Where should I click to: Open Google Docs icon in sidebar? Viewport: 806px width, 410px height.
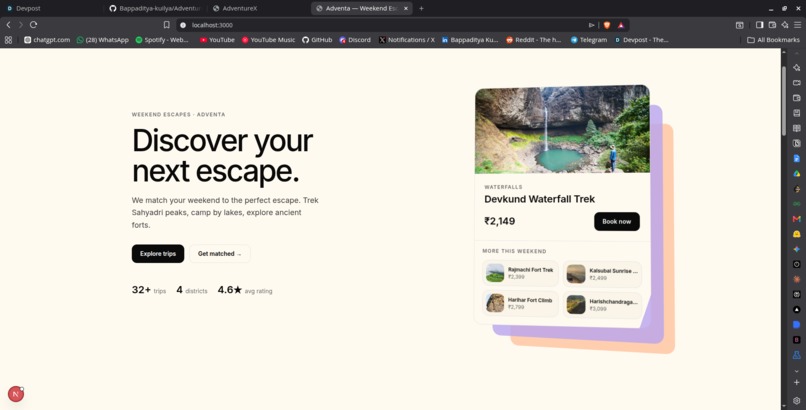click(796, 159)
